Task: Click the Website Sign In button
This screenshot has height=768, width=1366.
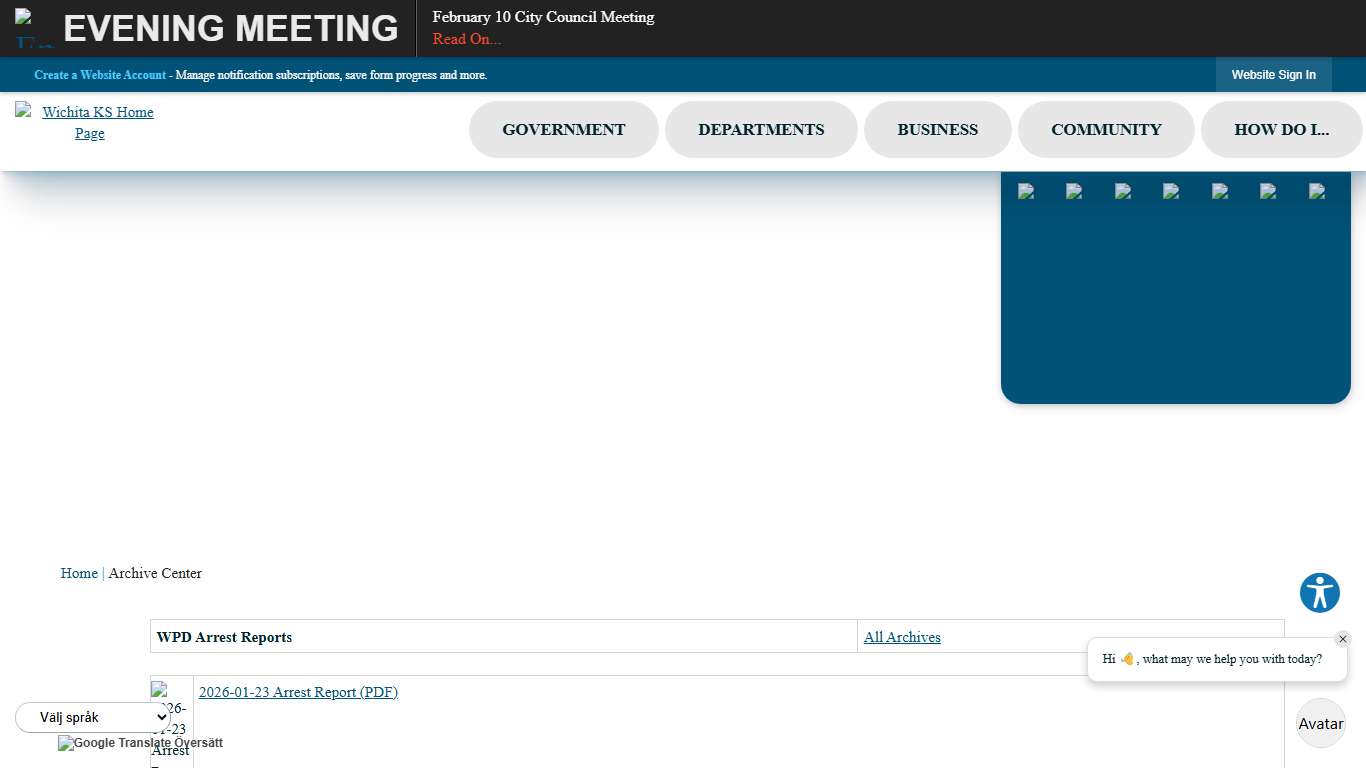Action: 1273,75
